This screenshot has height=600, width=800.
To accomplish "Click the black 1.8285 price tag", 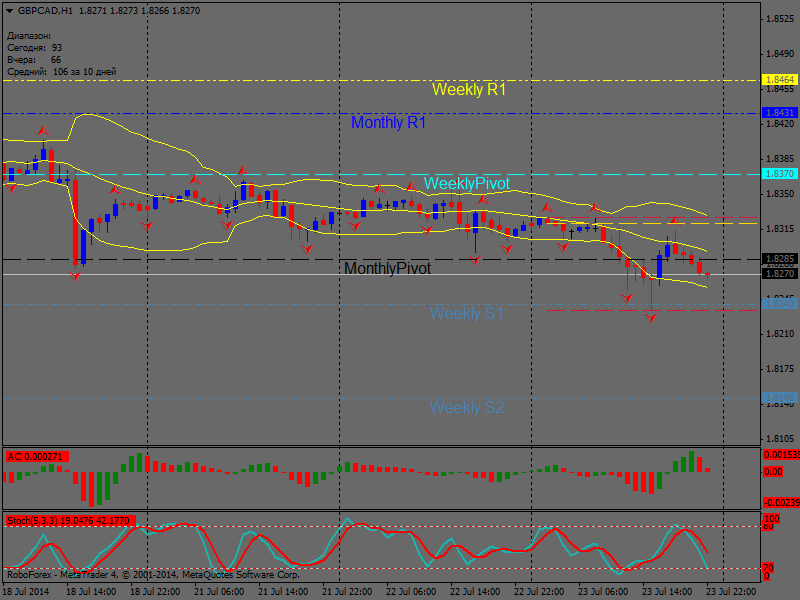I will (x=779, y=259).
